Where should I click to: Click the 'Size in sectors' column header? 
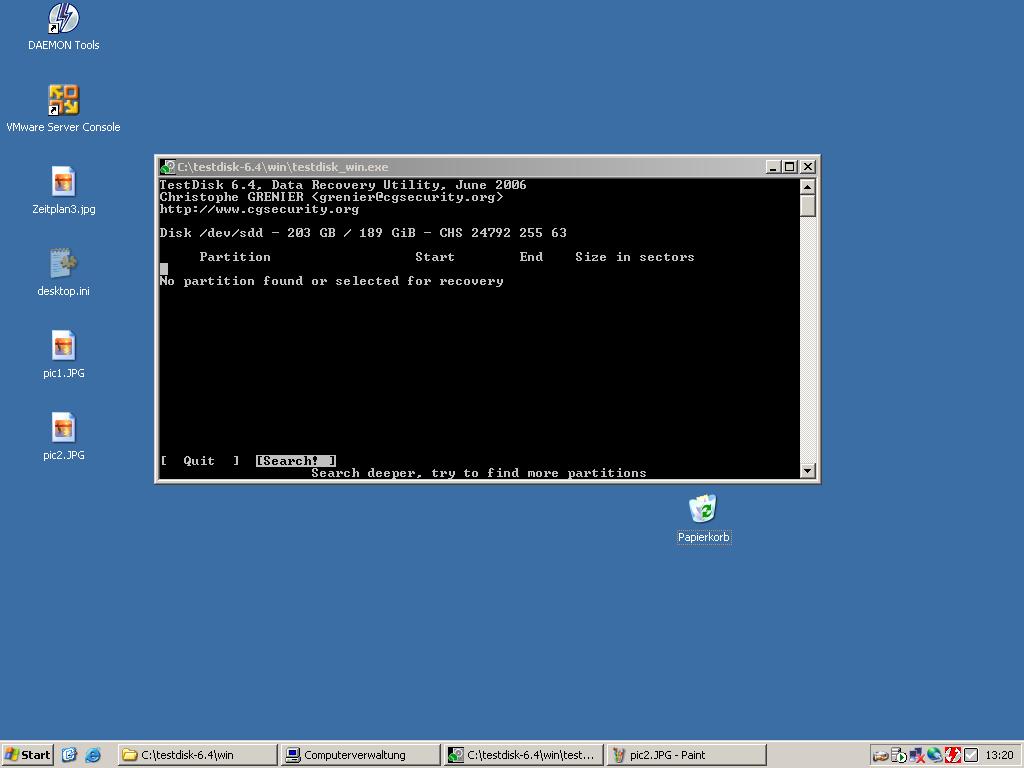(635, 257)
